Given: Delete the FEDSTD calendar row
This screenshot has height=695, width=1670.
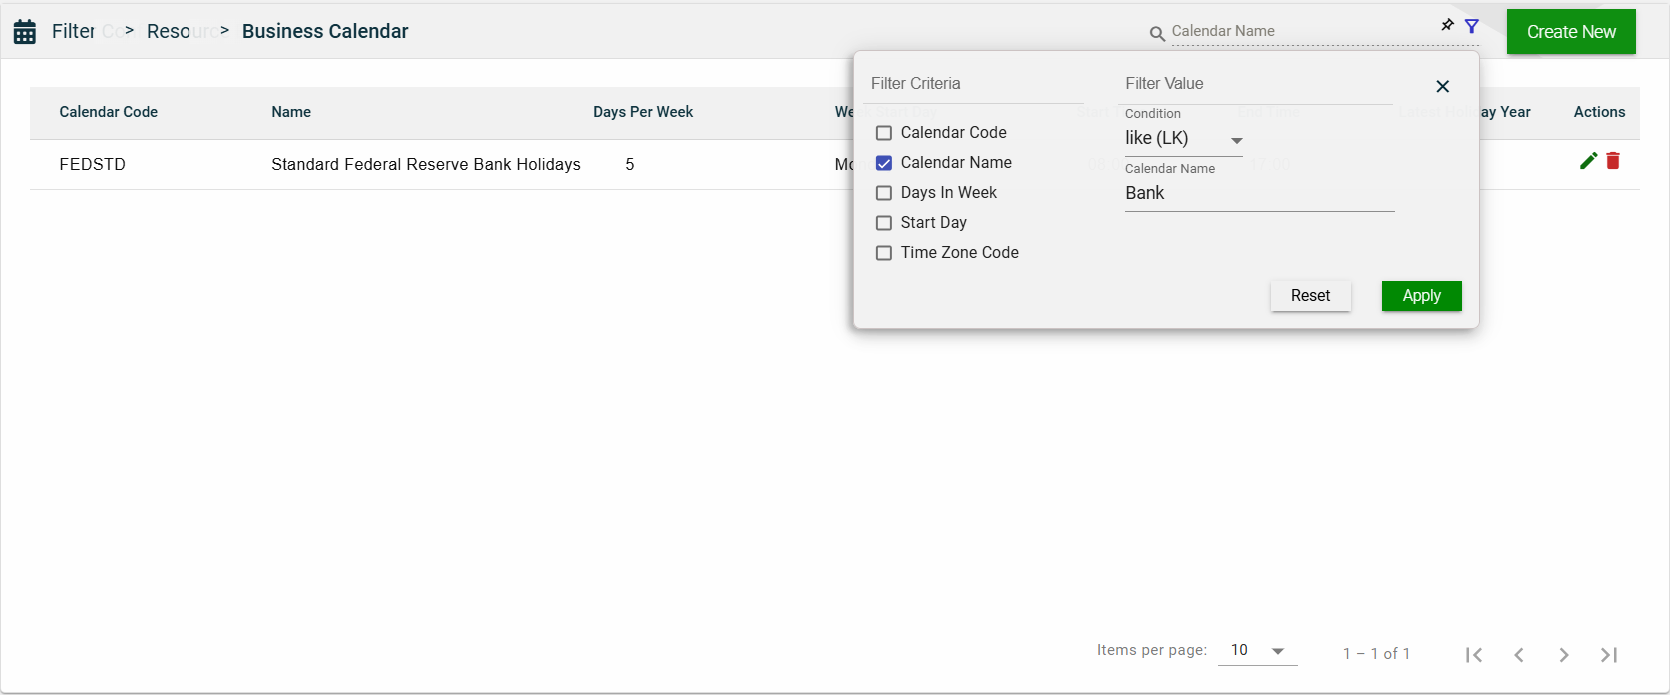Looking at the screenshot, I should pyautogui.click(x=1613, y=161).
